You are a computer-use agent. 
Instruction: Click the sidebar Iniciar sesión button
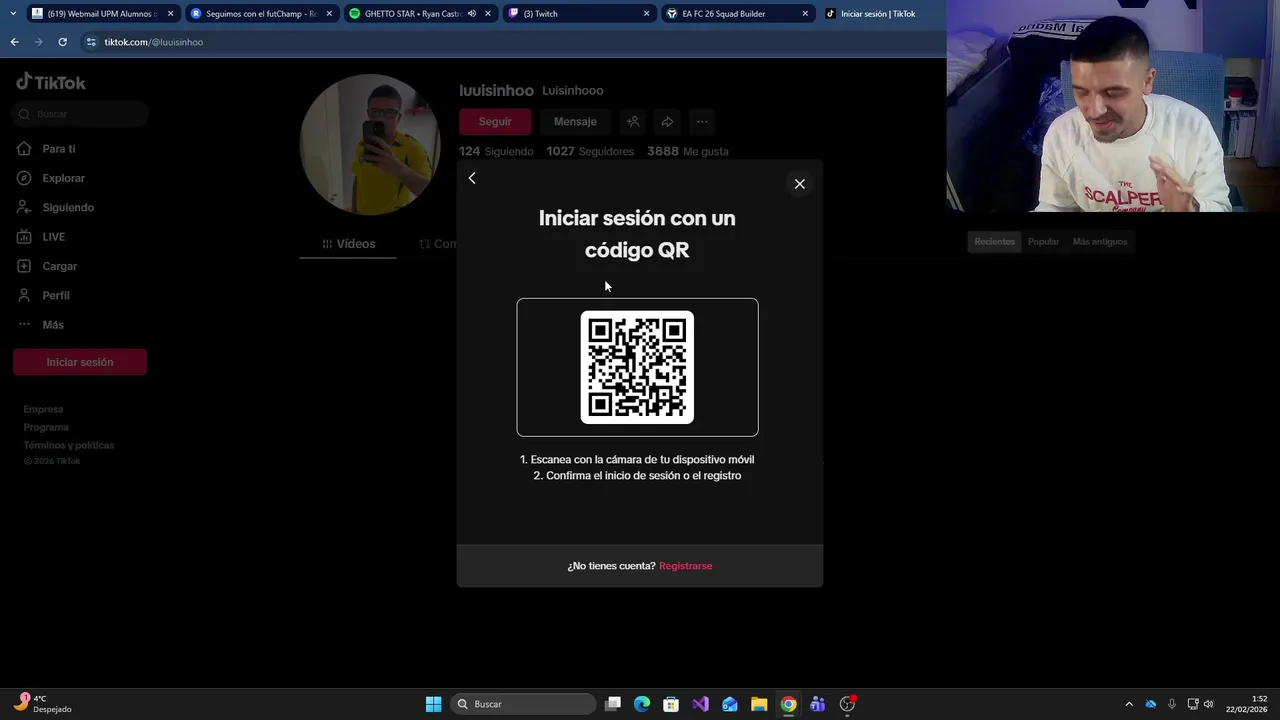pyautogui.click(x=80, y=362)
